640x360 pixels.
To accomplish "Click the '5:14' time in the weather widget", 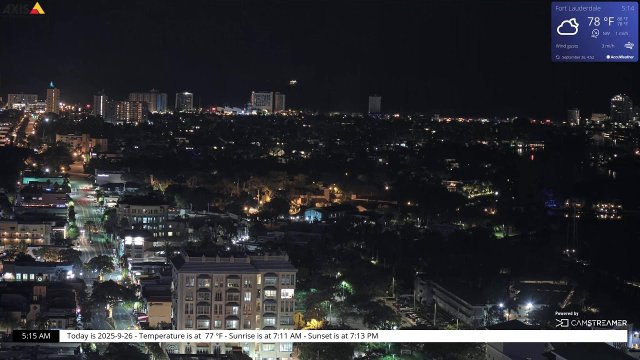I will click(x=628, y=9).
